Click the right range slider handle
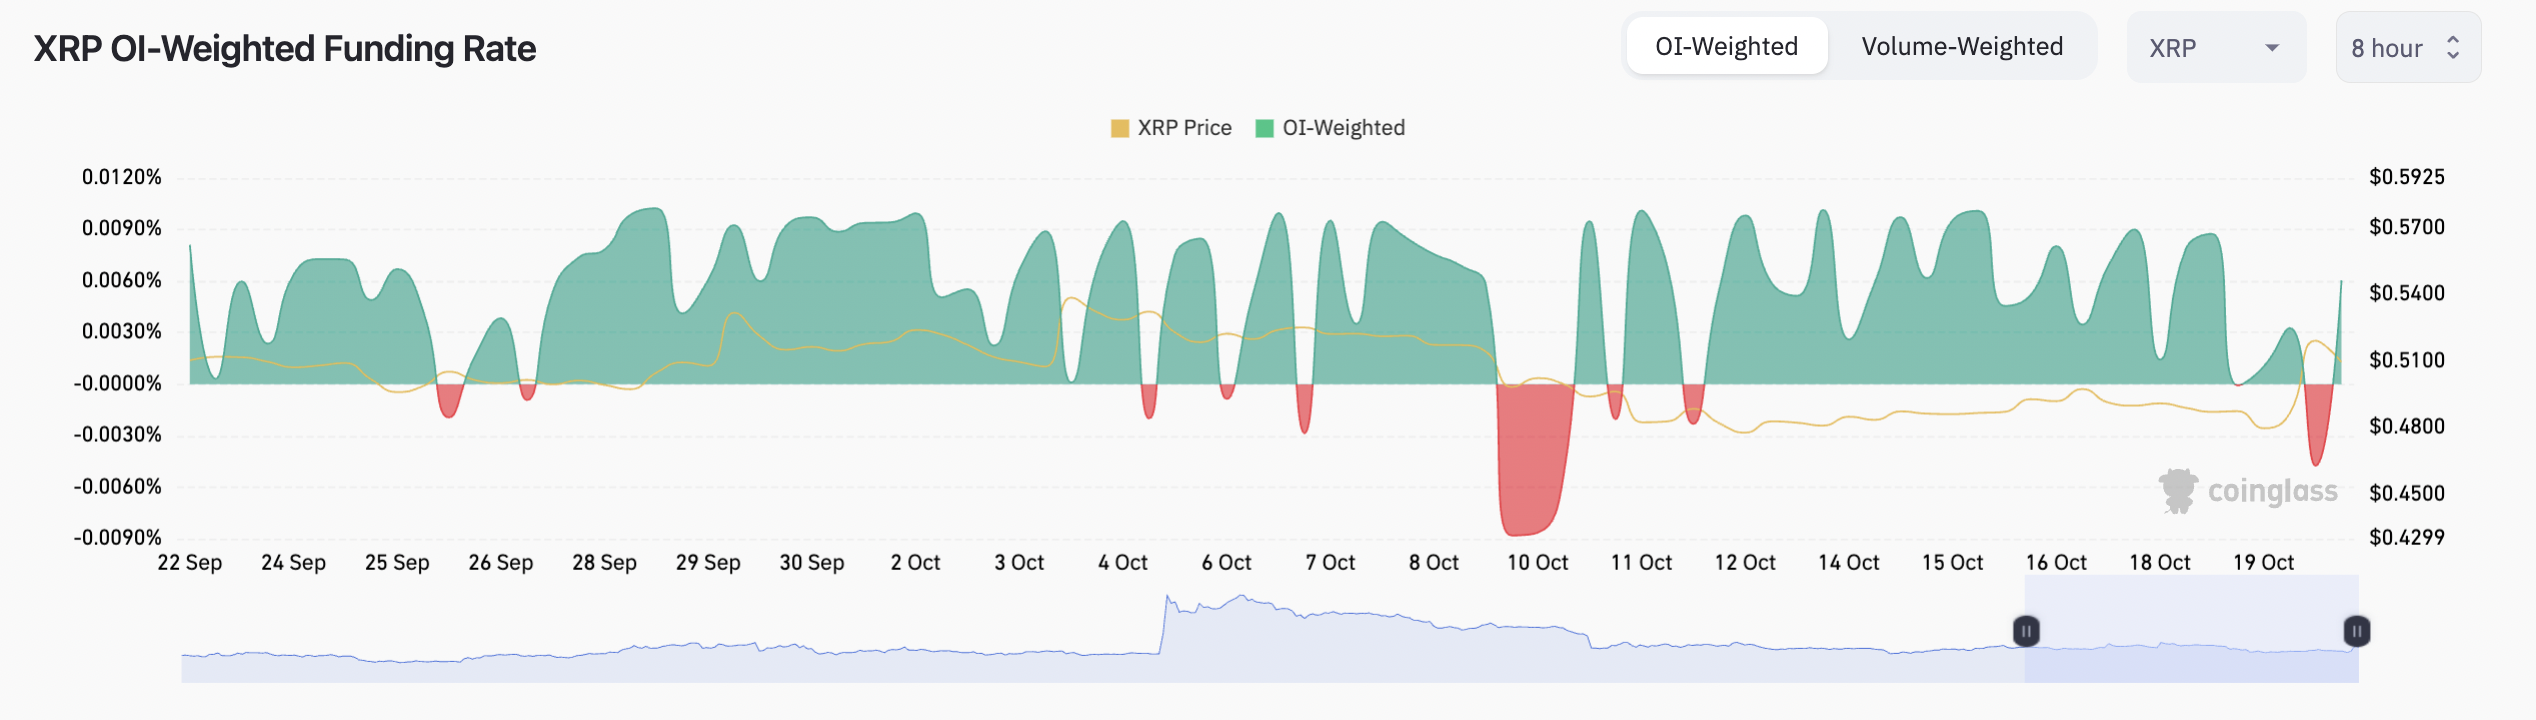The width and height of the screenshot is (2536, 720). click(x=2357, y=631)
